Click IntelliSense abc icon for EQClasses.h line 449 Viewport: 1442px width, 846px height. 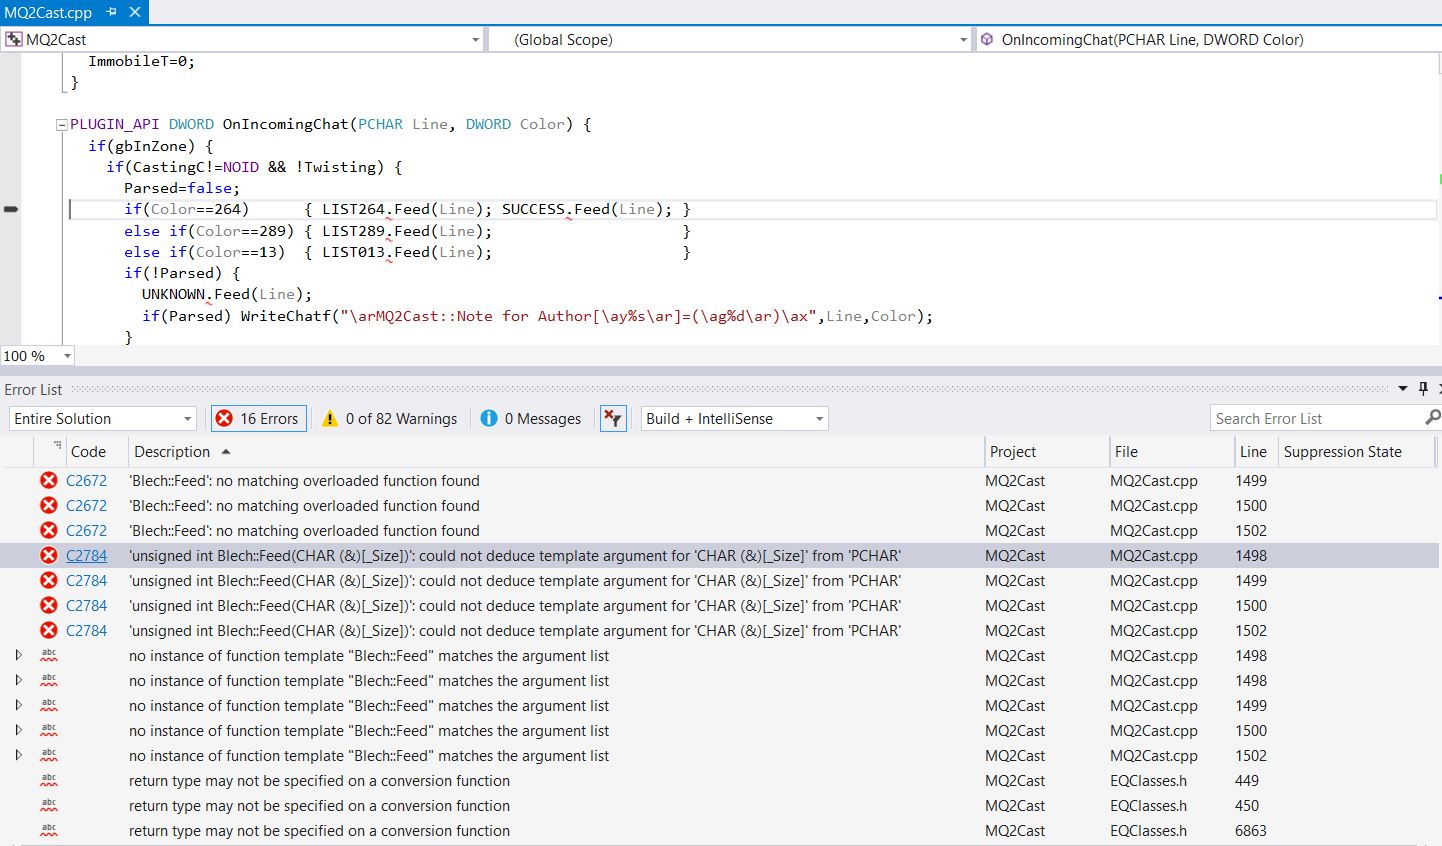(x=49, y=781)
